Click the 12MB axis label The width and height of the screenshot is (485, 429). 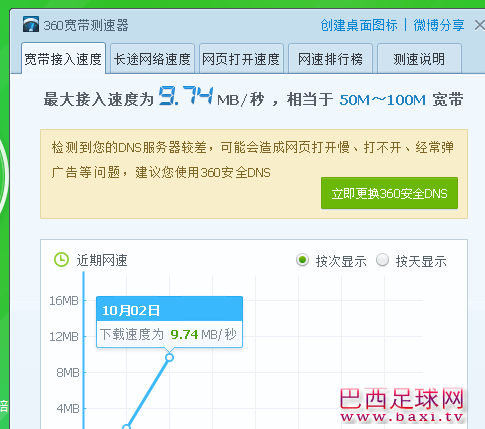(x=64, y=337)
